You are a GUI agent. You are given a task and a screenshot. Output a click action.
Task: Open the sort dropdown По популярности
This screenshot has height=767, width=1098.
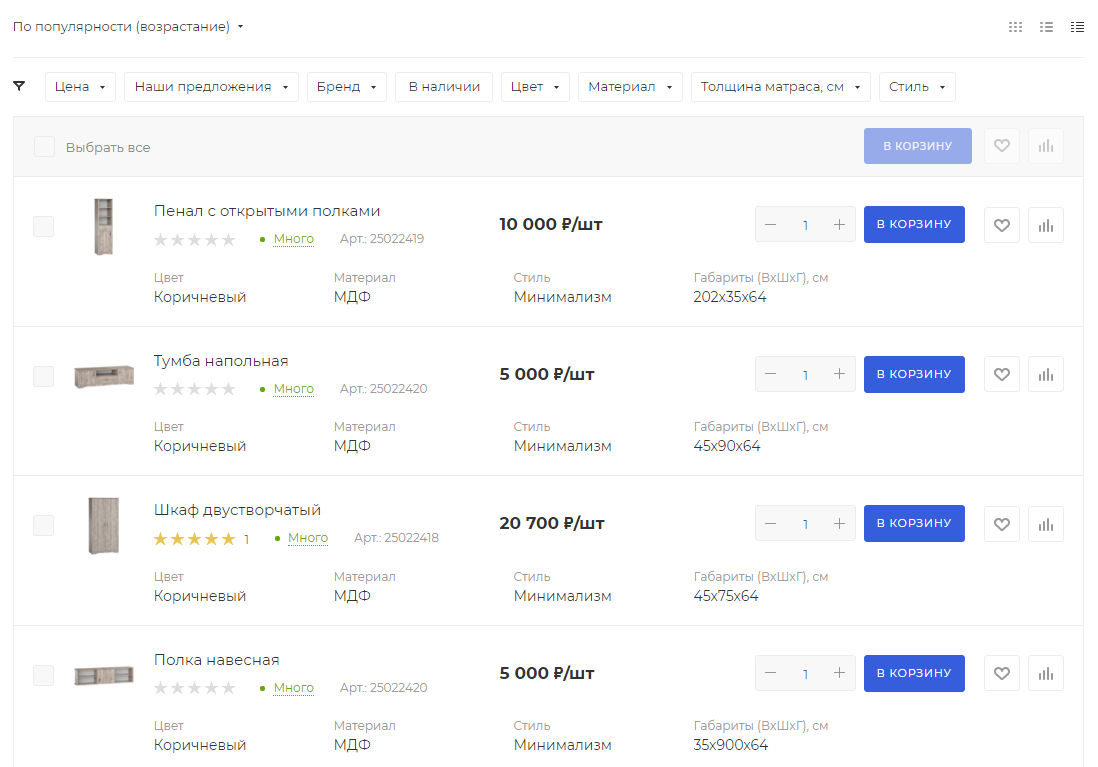click(x=128, y=27)
